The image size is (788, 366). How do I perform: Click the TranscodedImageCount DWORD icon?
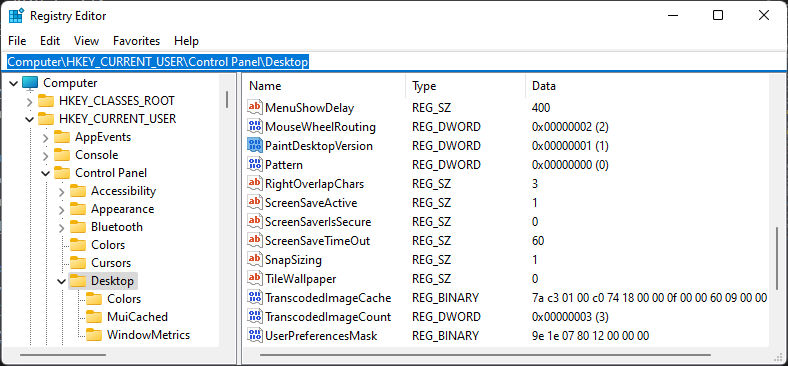[x=255, y=316]
